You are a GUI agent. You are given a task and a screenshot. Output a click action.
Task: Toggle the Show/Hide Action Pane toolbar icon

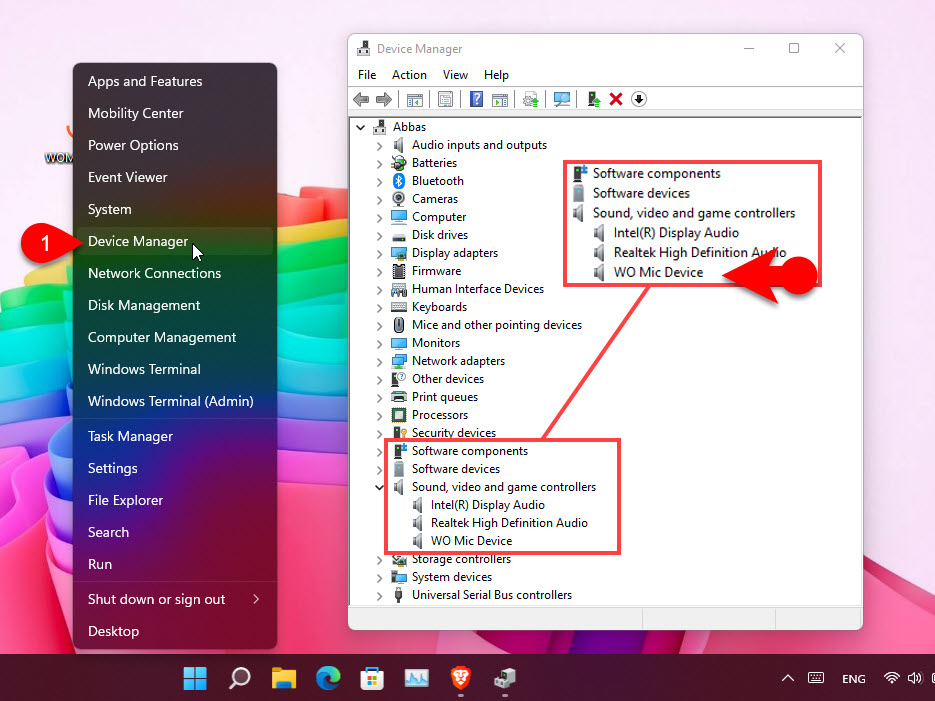point(500,100)
